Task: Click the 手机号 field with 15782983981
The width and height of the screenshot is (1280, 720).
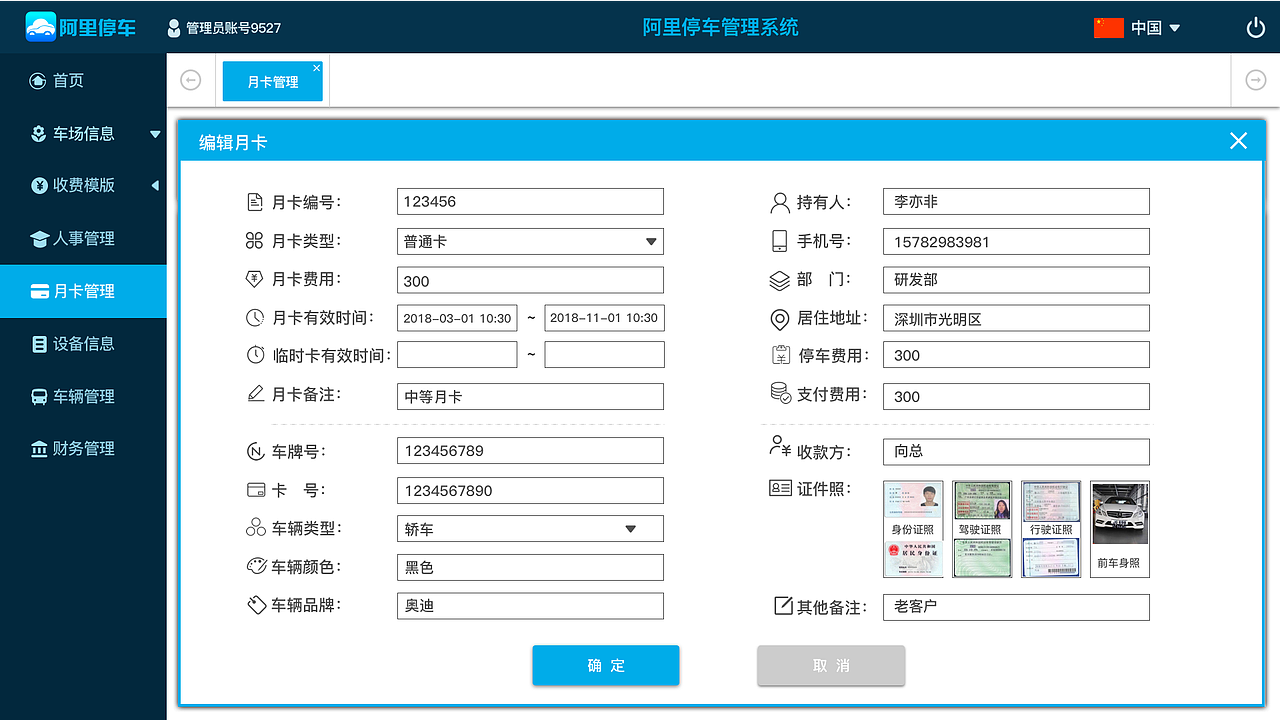Action: click(x=1016, y=241)
